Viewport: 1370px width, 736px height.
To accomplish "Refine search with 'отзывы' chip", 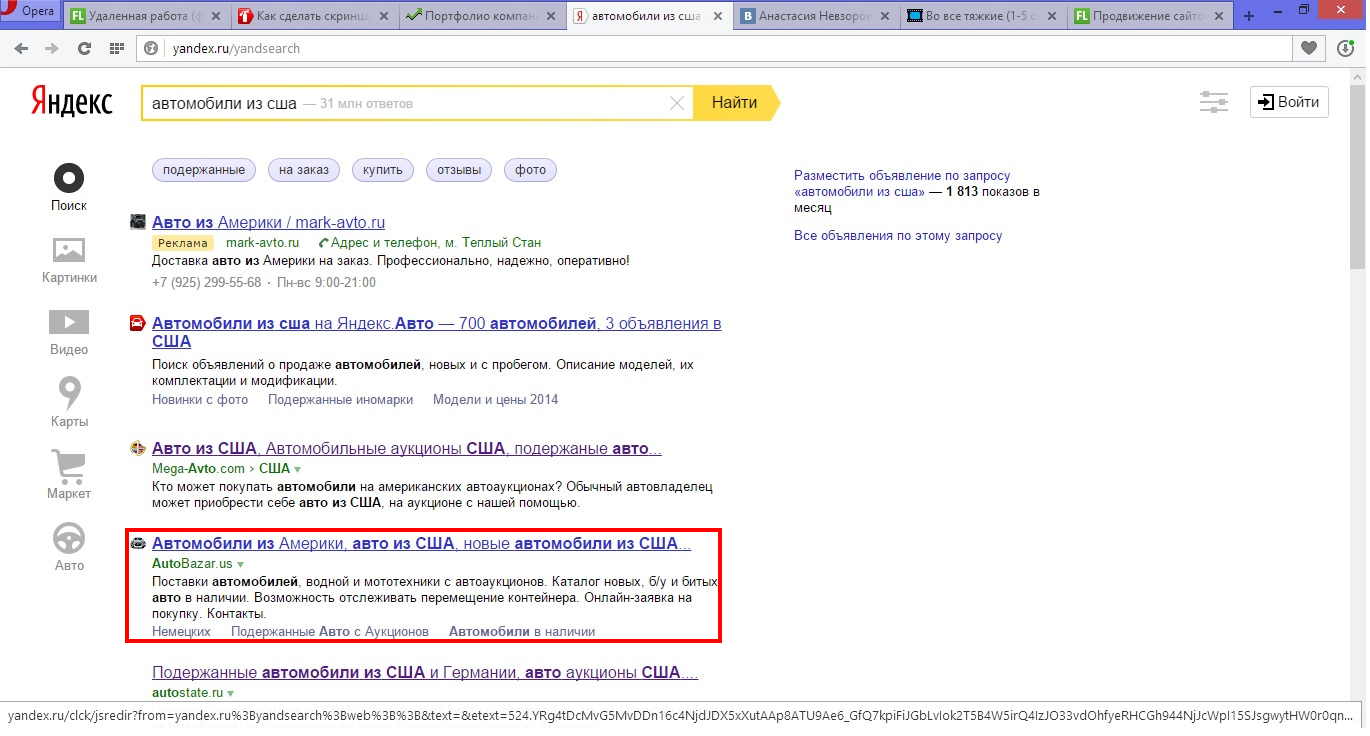I will (459, 170).
